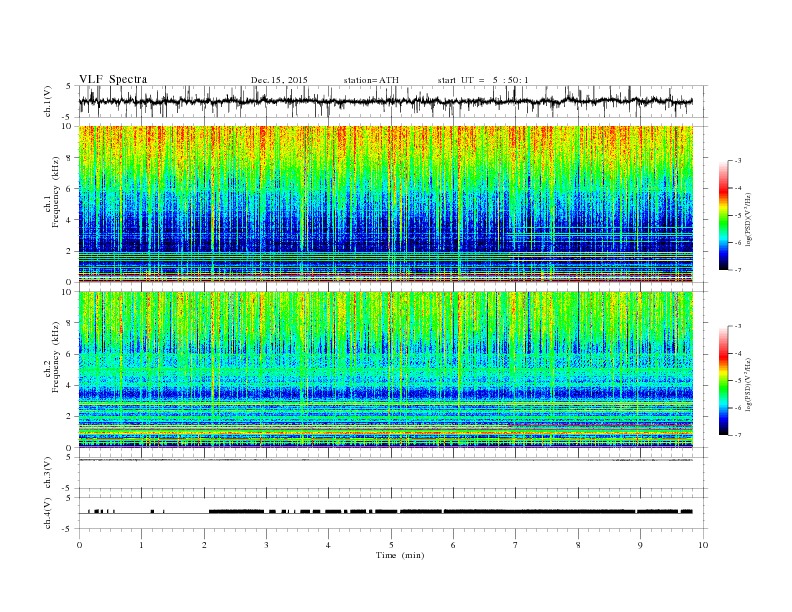The image size is (792, 612).
Task: Click the "-3" label on the ch.1 colorbar
Action: click(x=738, y=161)
